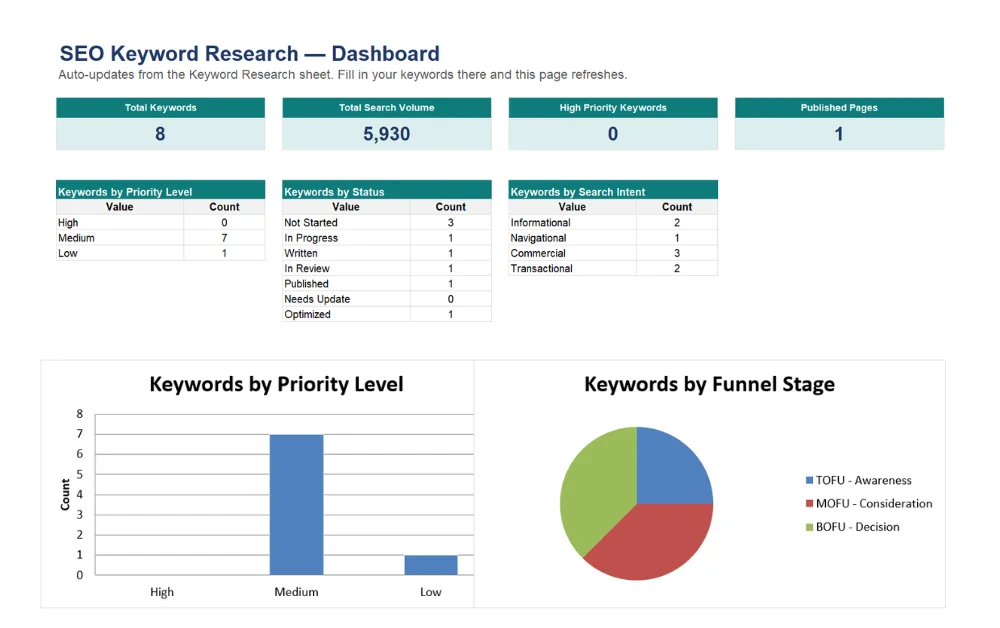Select the High Priority Keywords value 0
This screenshot has width=1000, height=628.
(x=613, y=134)
